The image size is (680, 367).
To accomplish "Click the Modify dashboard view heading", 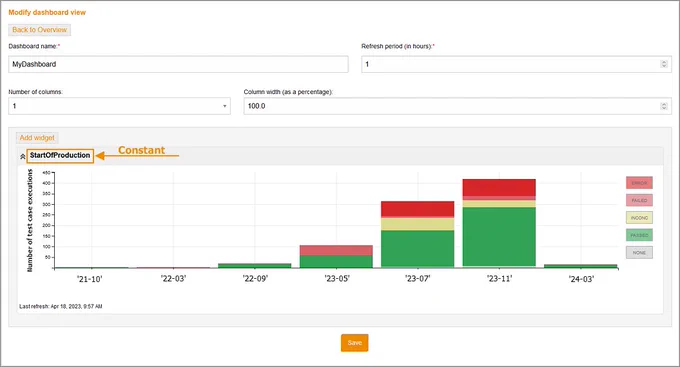I will [x=47, y=12].
